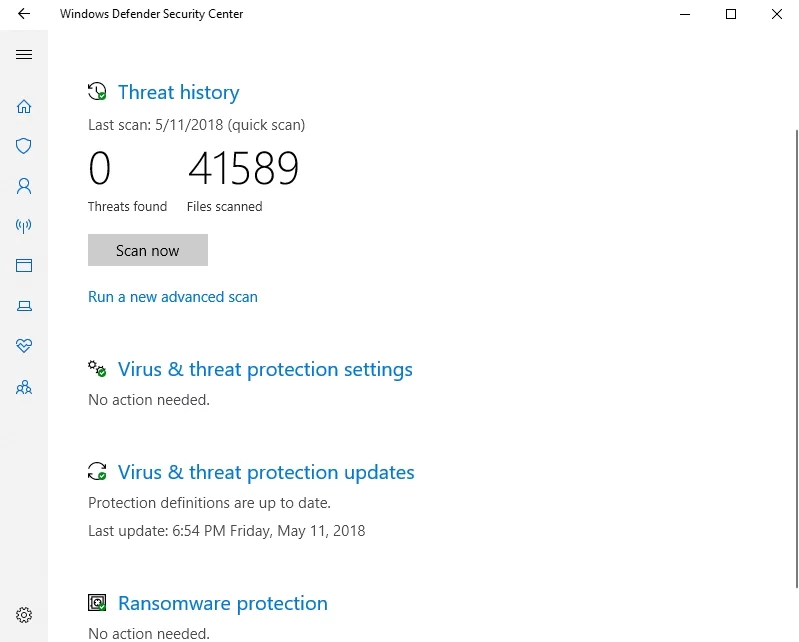Image resolution: width=799 pixels, height=642 pixels.
Task: Open Account protection person icon
Action: point(24,186)
